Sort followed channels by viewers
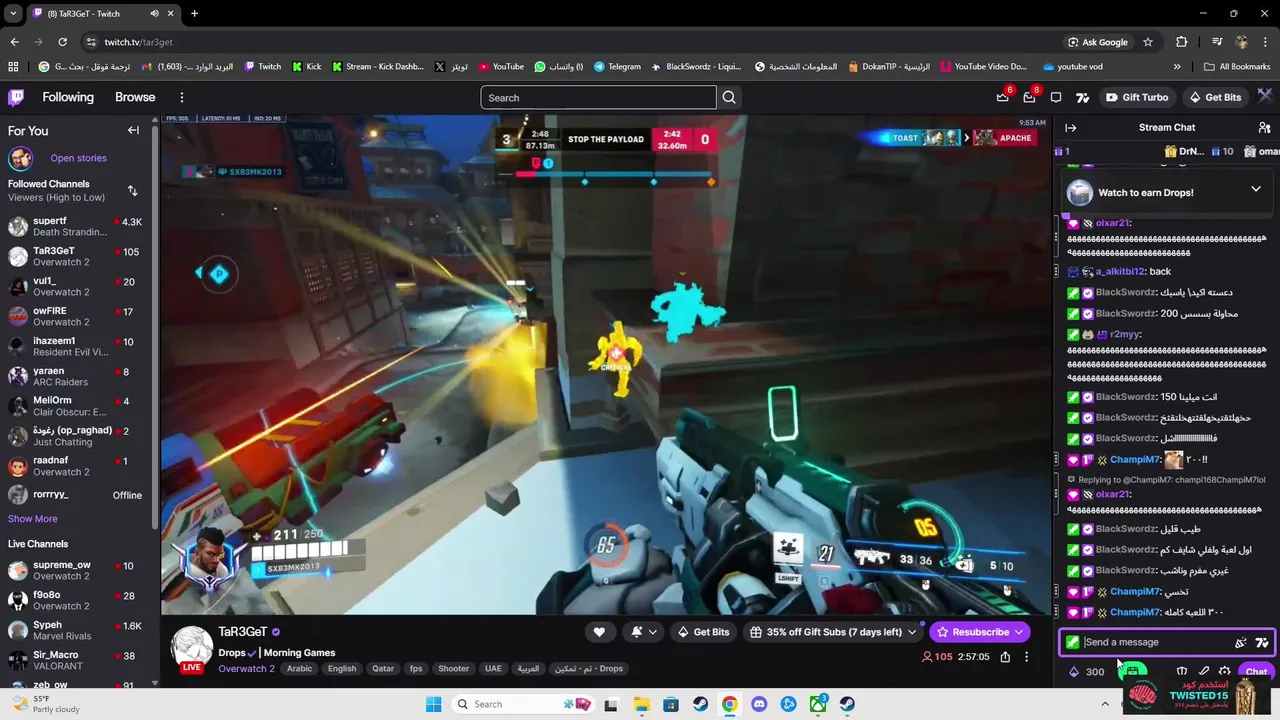 pos(133,190)
